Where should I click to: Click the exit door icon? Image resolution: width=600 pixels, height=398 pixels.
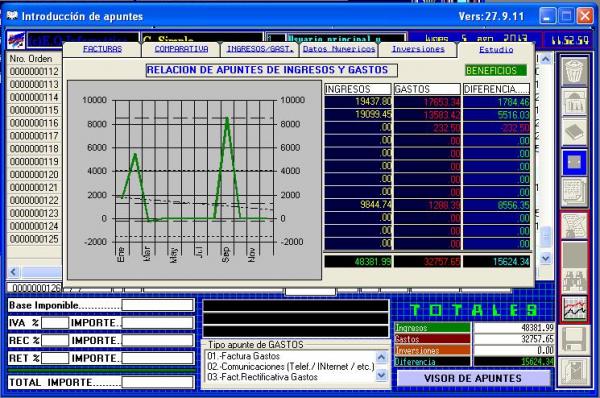(x=574, y=371)
